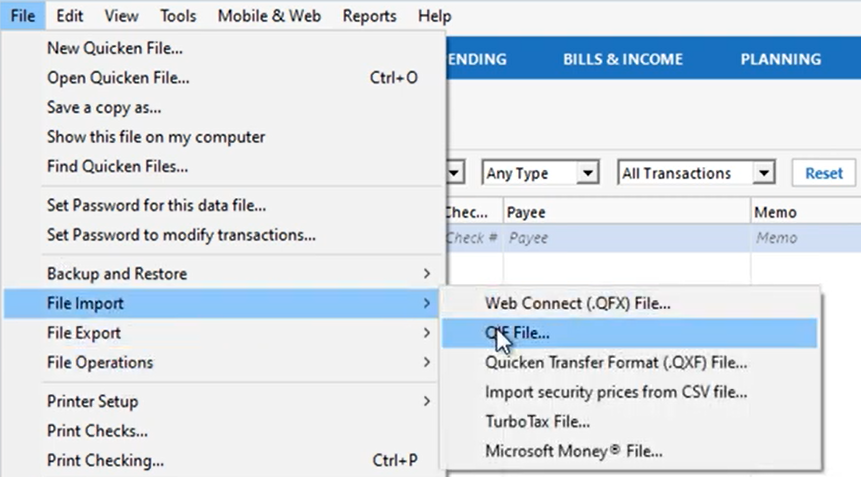Screen dimensions: 861x477
Task: Click the Payee column header
Action: pyautogui.click(x=627, y=212)
